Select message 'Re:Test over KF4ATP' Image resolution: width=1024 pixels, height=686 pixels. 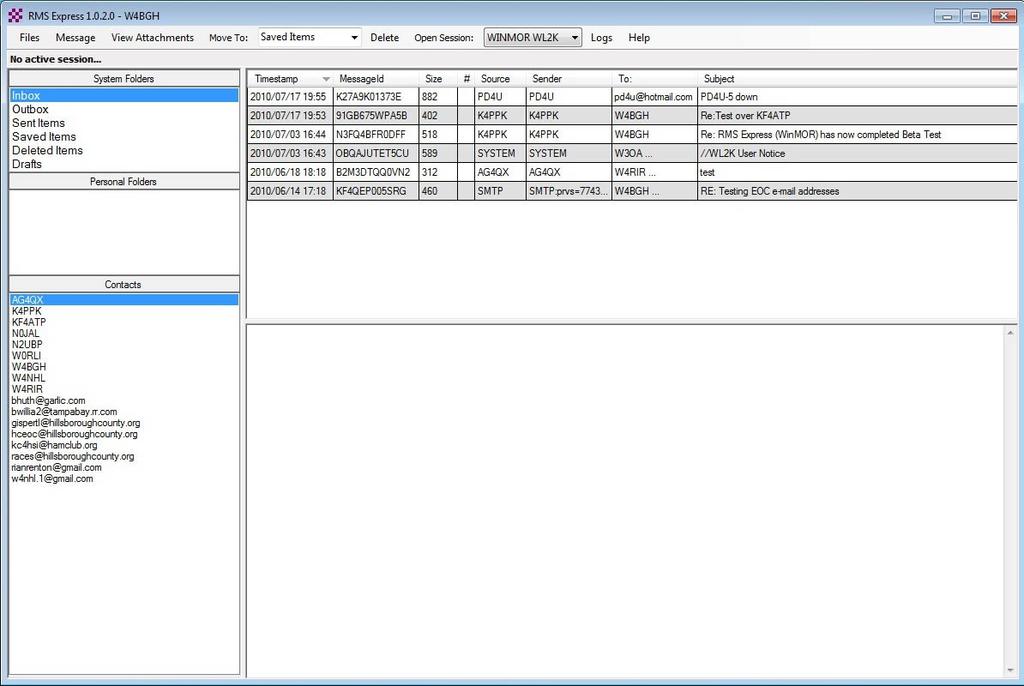pyautogui.click(x=632, y=116)
